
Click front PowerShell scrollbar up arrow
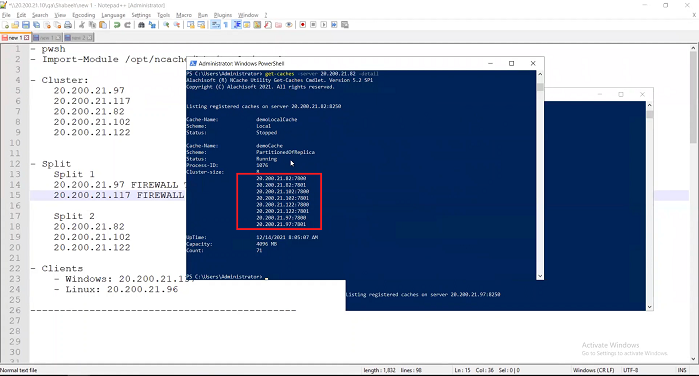(x=540, y=74)
